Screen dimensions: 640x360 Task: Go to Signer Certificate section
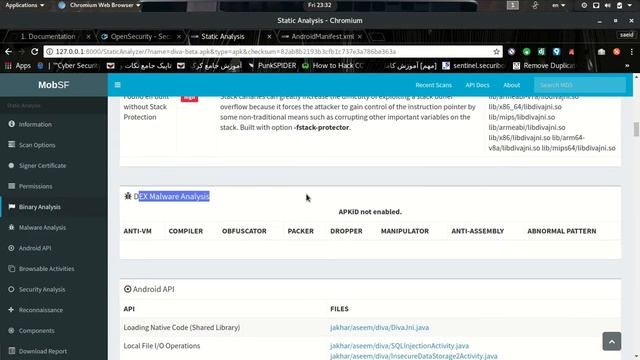(42, 165)
